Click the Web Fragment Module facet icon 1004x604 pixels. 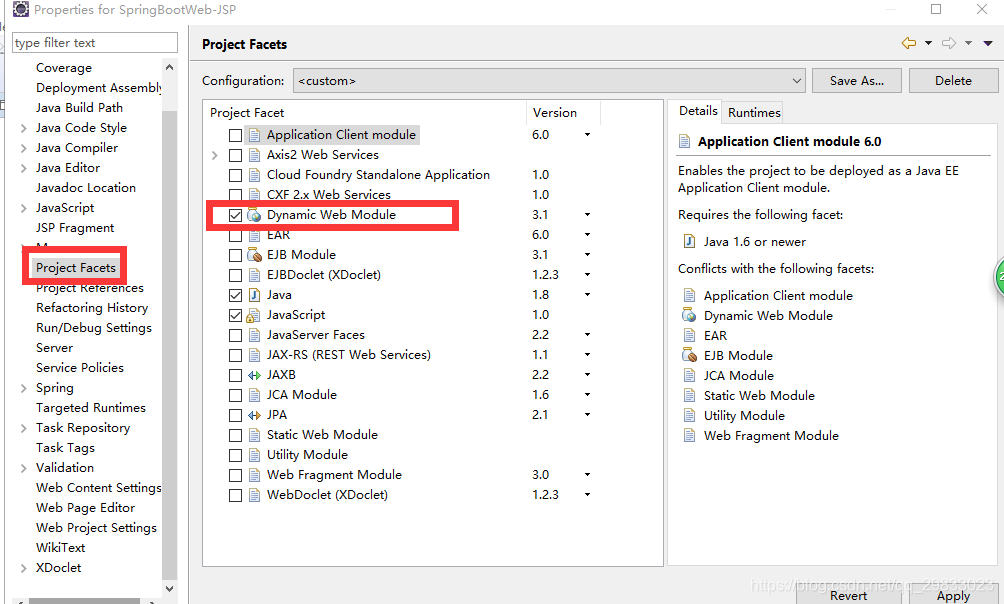[x=254, y=475]
